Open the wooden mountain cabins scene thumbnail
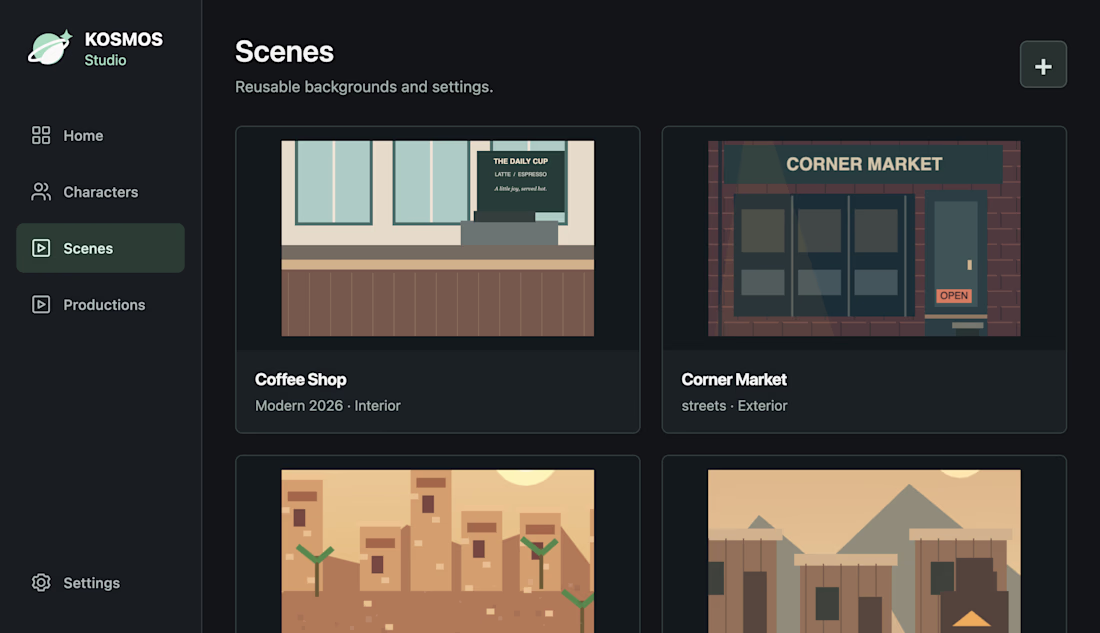The width and height of the screenshot is (1100, 633). [x=864, y=551]
